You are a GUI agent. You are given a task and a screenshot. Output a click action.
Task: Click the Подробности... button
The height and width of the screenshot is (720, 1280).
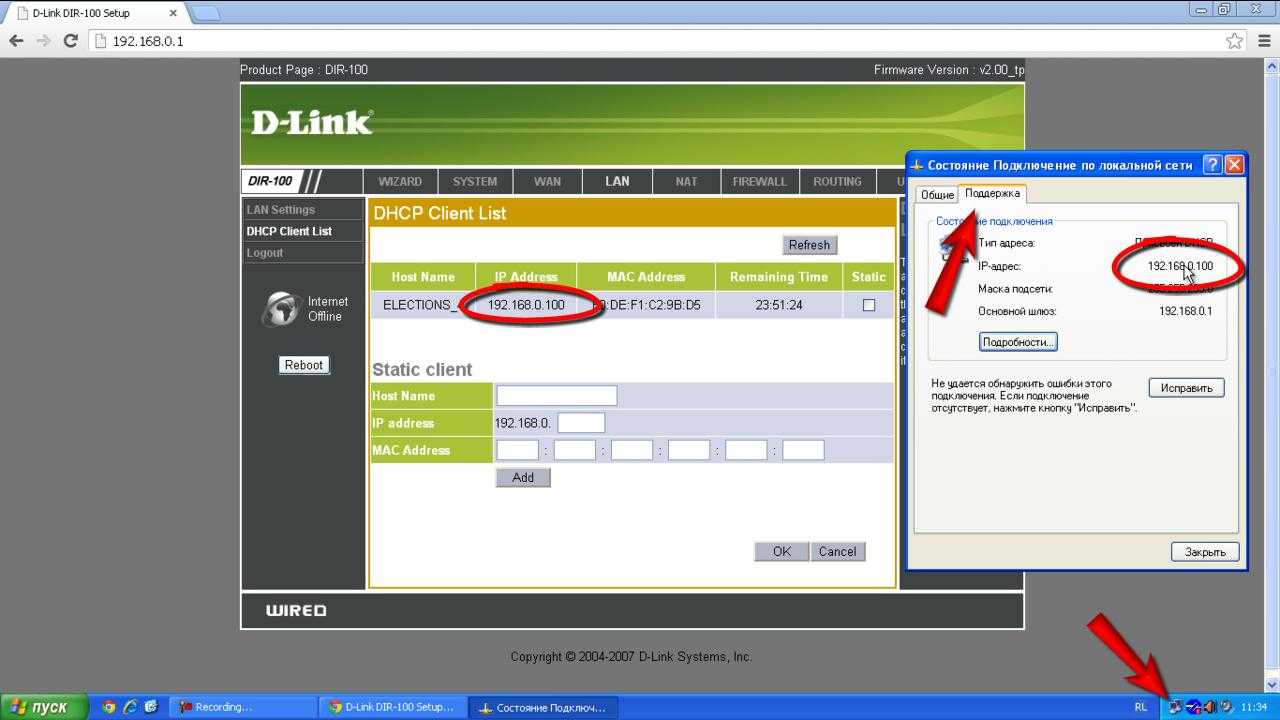[1018, 342]
